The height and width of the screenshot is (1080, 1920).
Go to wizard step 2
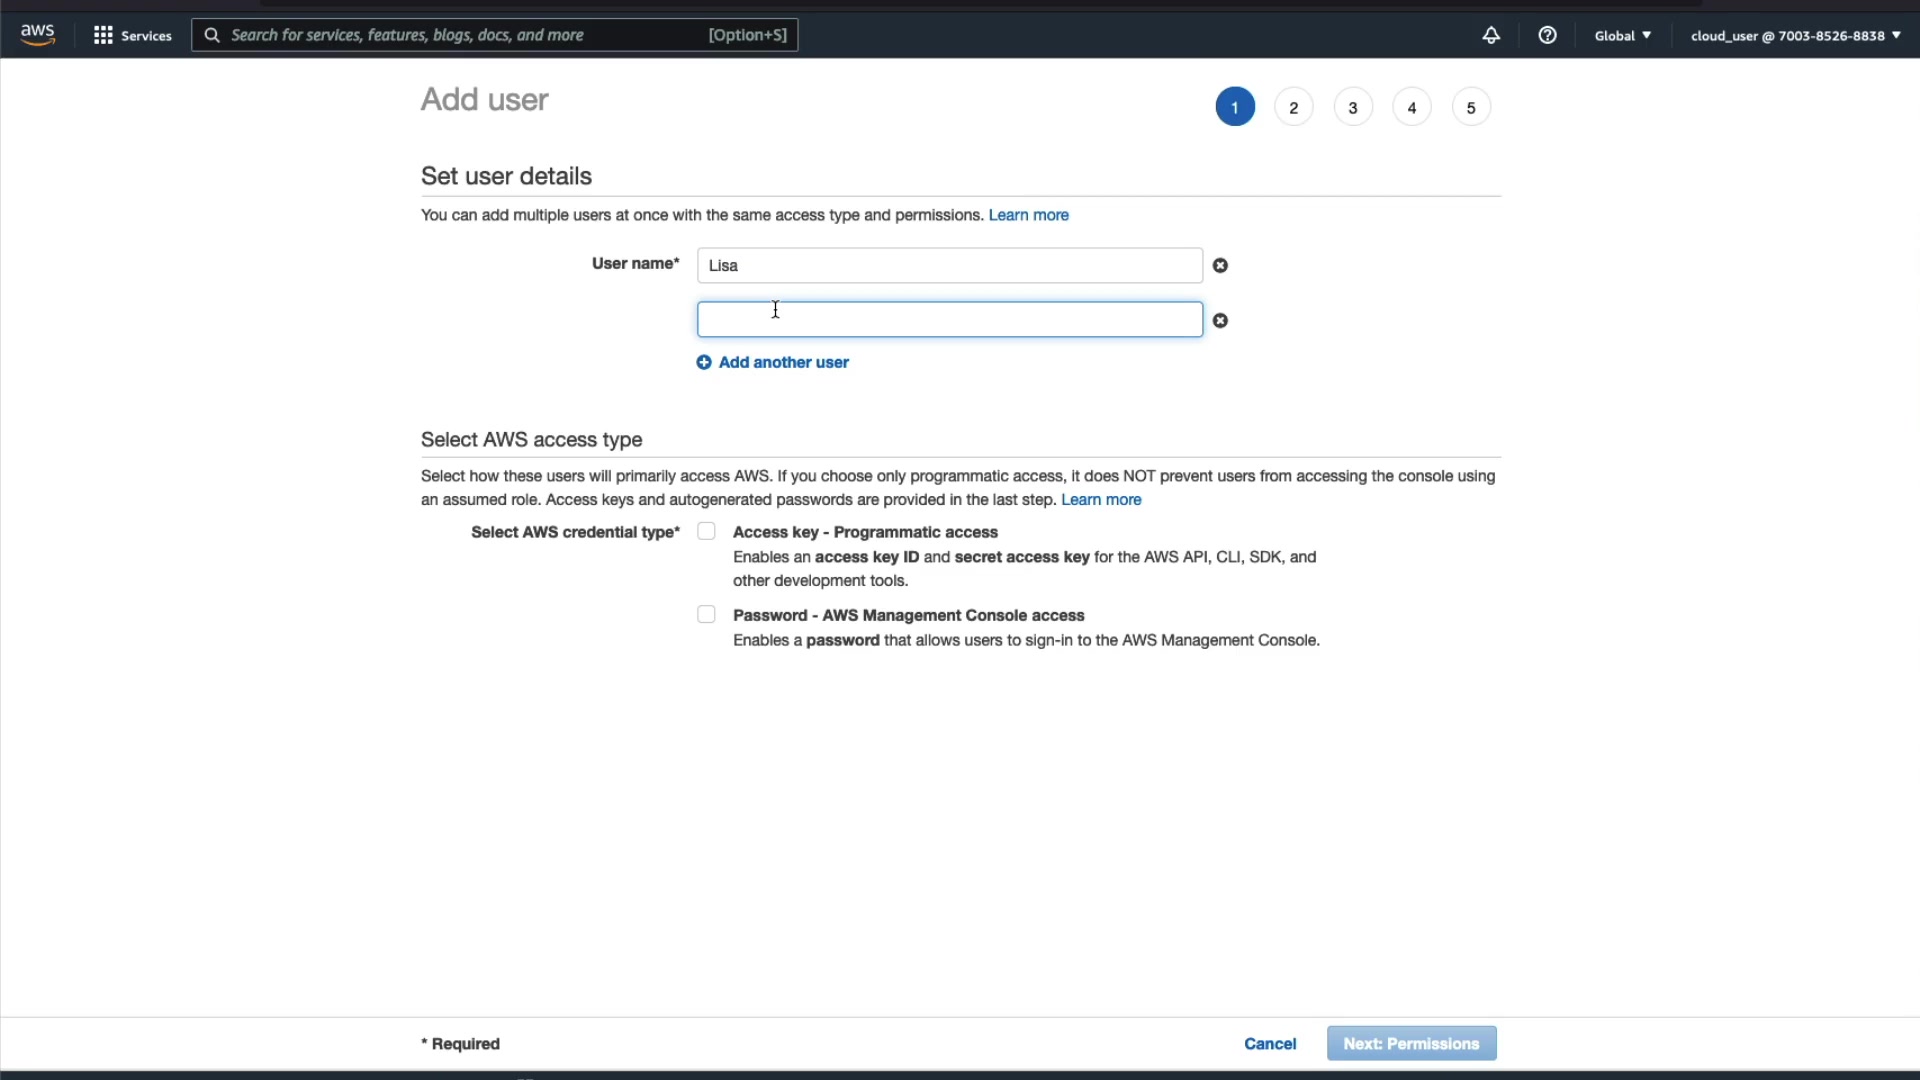pyautogui.click(x=1293, y=108)
